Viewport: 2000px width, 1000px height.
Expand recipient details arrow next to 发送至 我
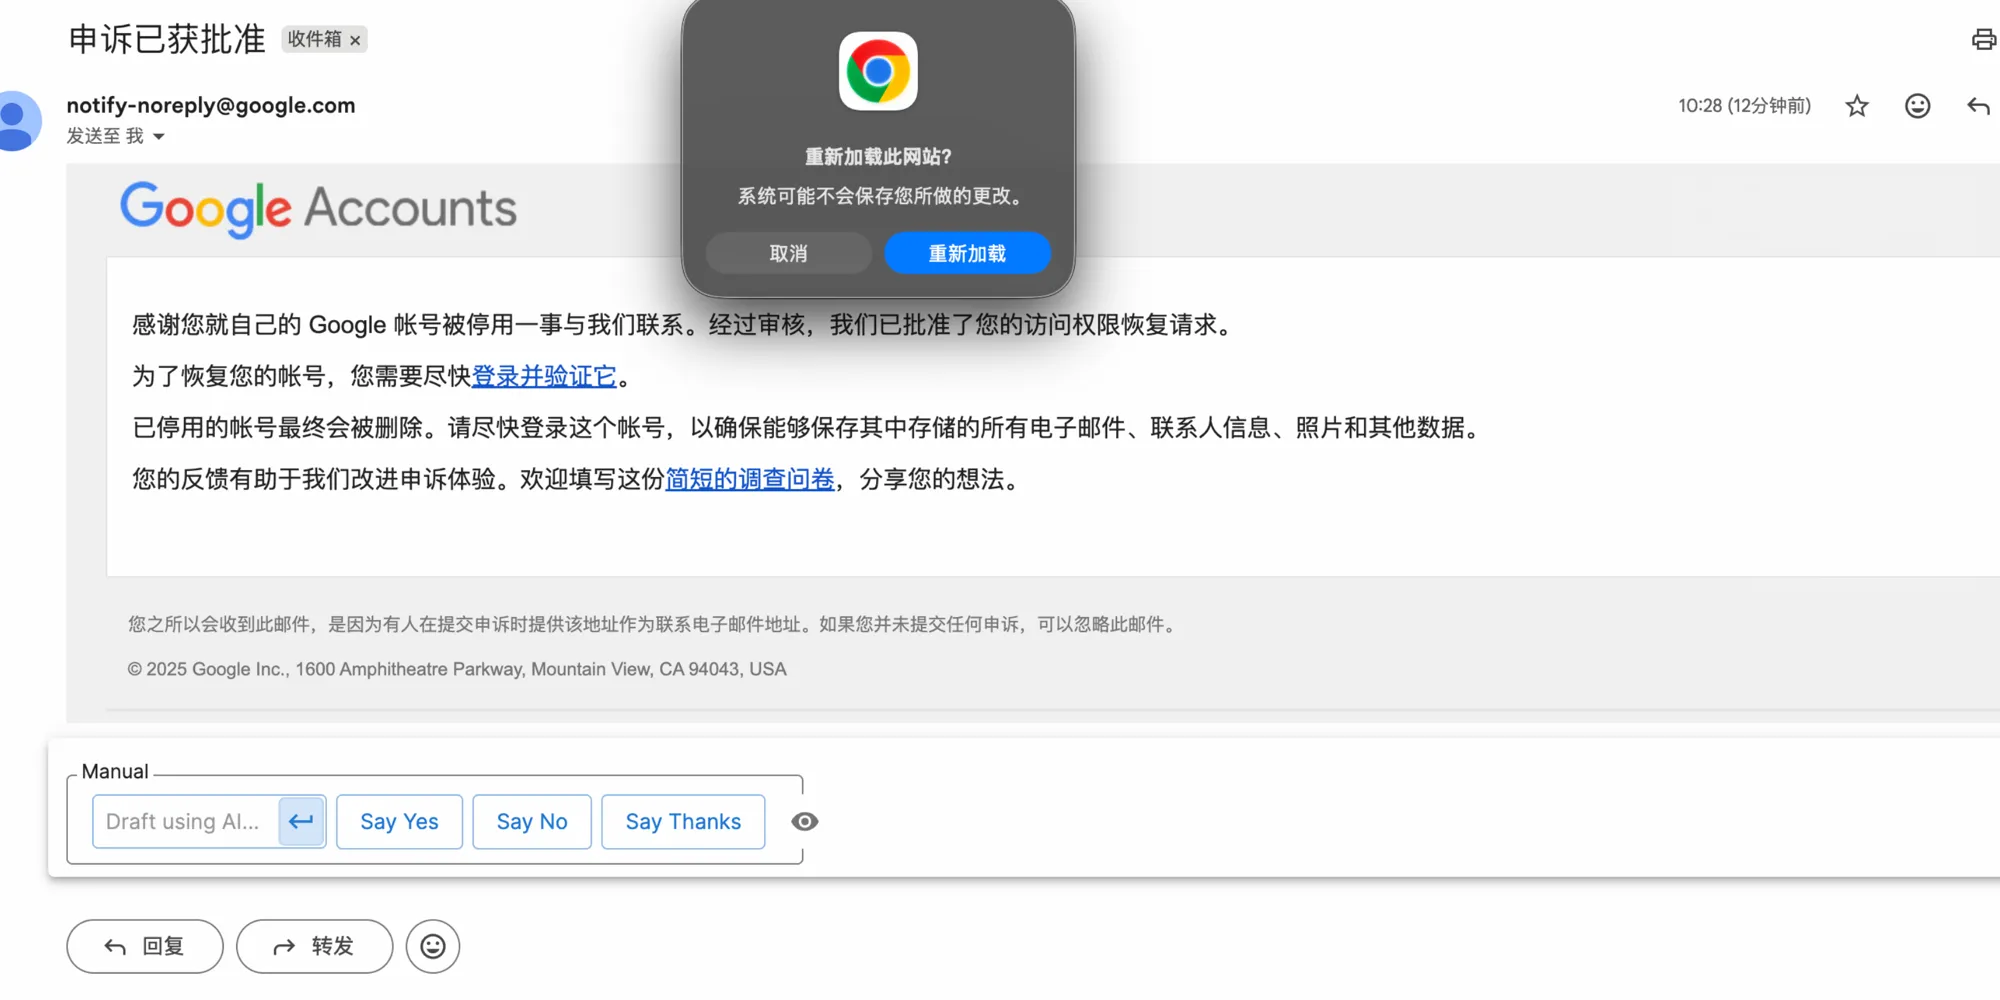[158, 137]
